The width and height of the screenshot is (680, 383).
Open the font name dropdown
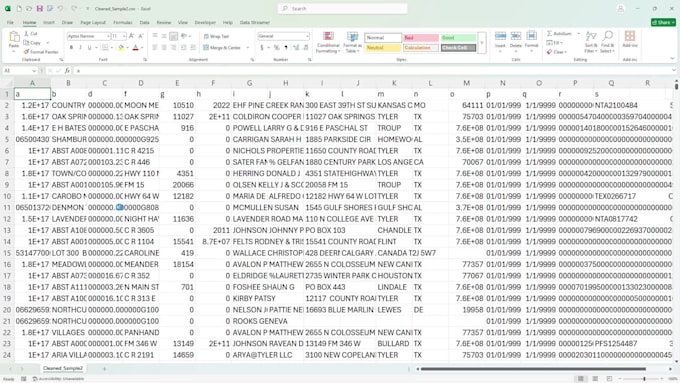108,36
